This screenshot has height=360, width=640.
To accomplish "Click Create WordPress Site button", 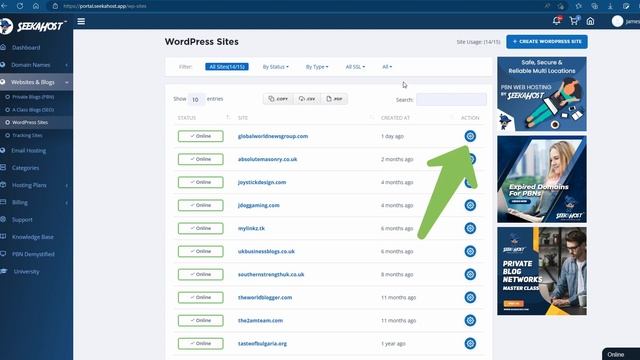I will (x=547, y=42).
